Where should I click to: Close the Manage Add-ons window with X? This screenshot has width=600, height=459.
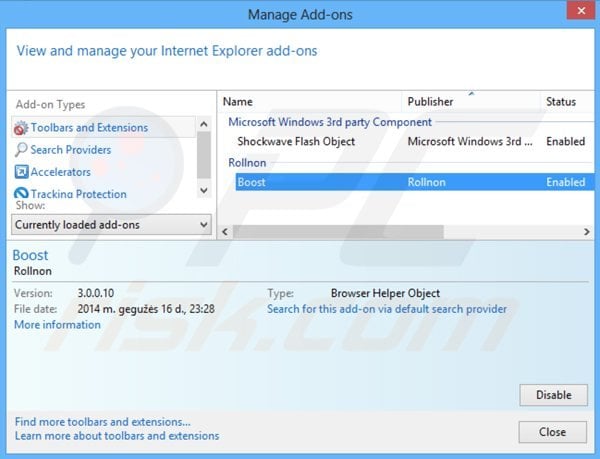click(x=576, y=15)
